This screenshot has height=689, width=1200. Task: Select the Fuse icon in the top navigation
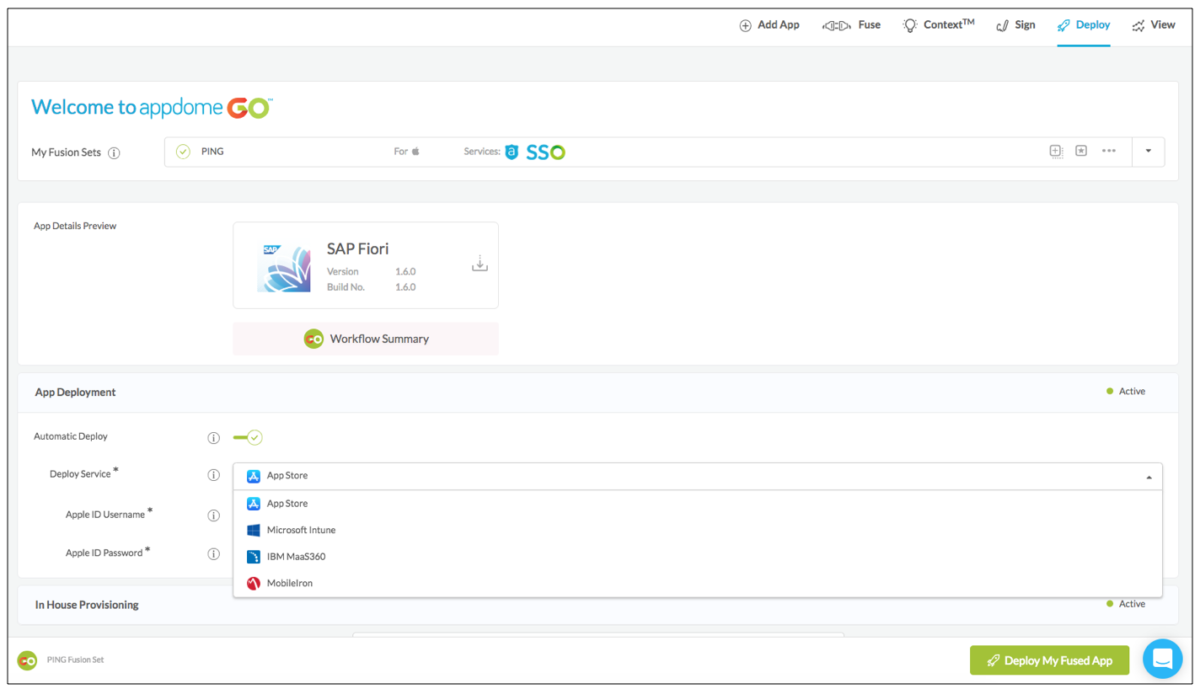point(838,24)
